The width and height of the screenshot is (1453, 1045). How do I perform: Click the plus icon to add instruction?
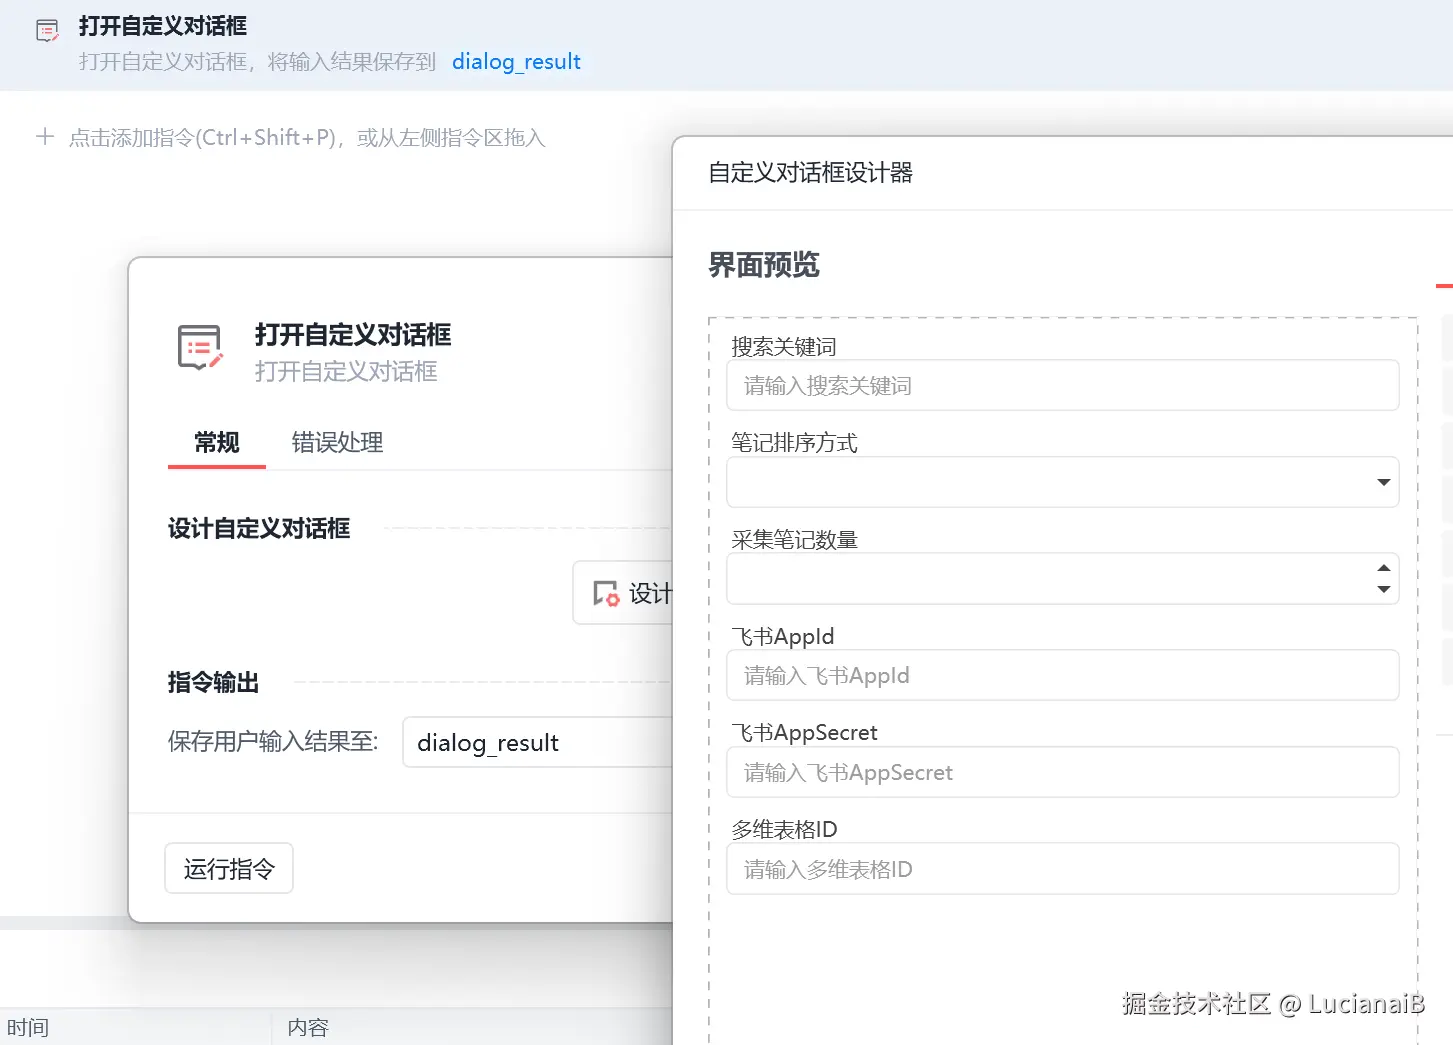click(45, 136)
